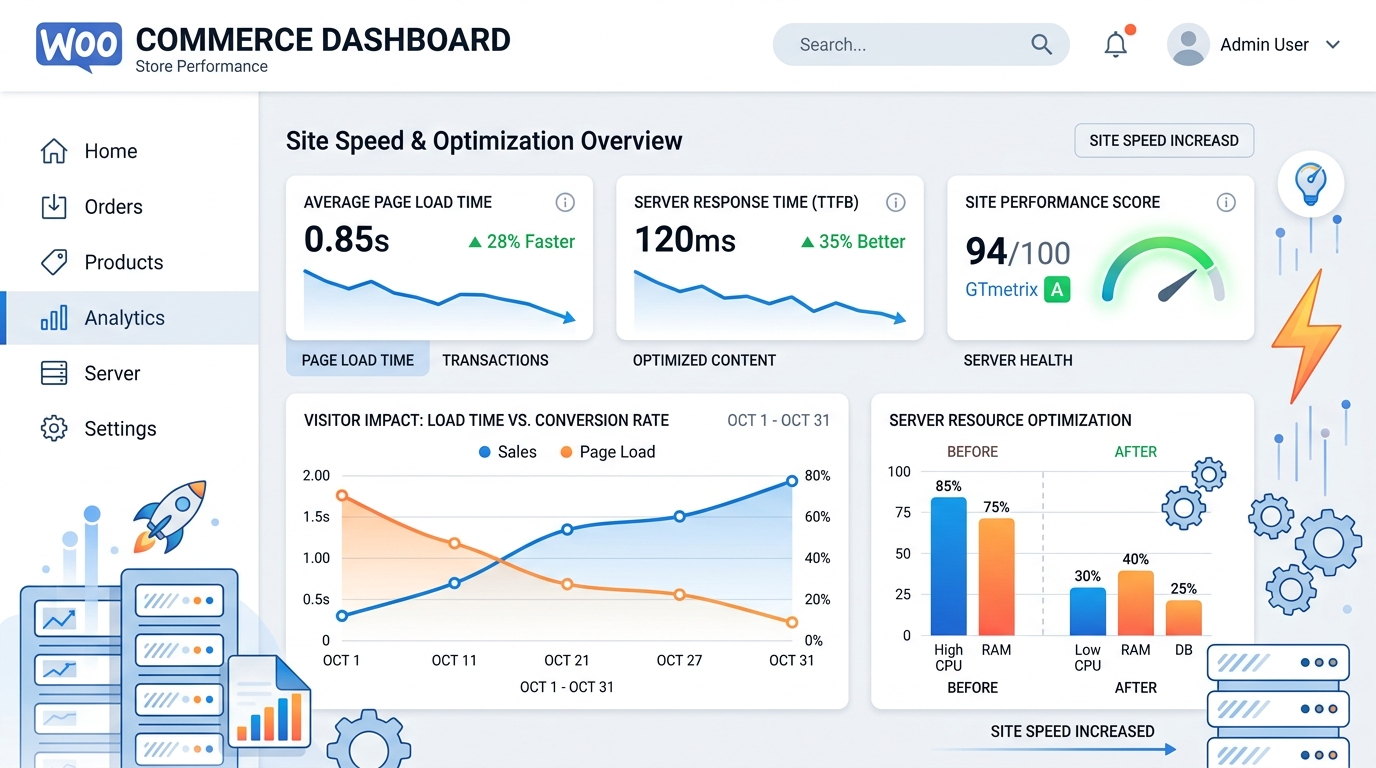Screen dimensions: 1376x768
Task: Open the OCT 1 - OCT 31 date range
Action: pos(779,420)
